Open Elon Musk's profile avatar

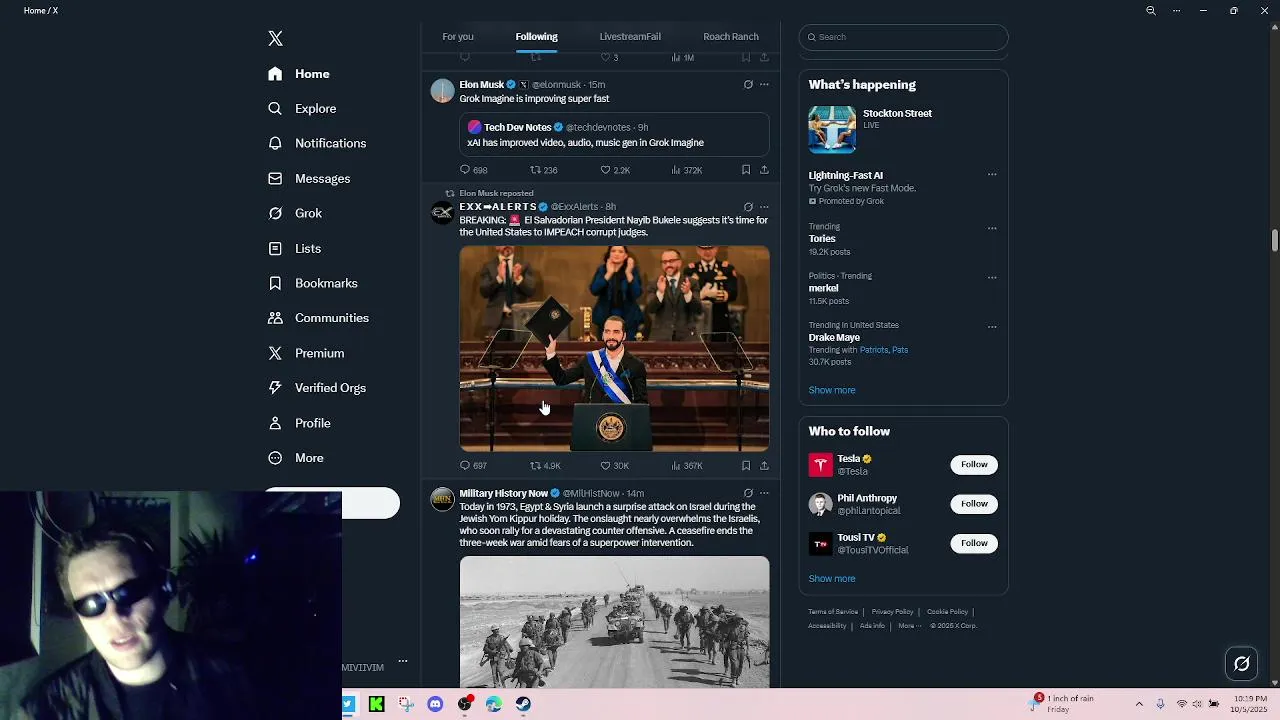point(442,91)
